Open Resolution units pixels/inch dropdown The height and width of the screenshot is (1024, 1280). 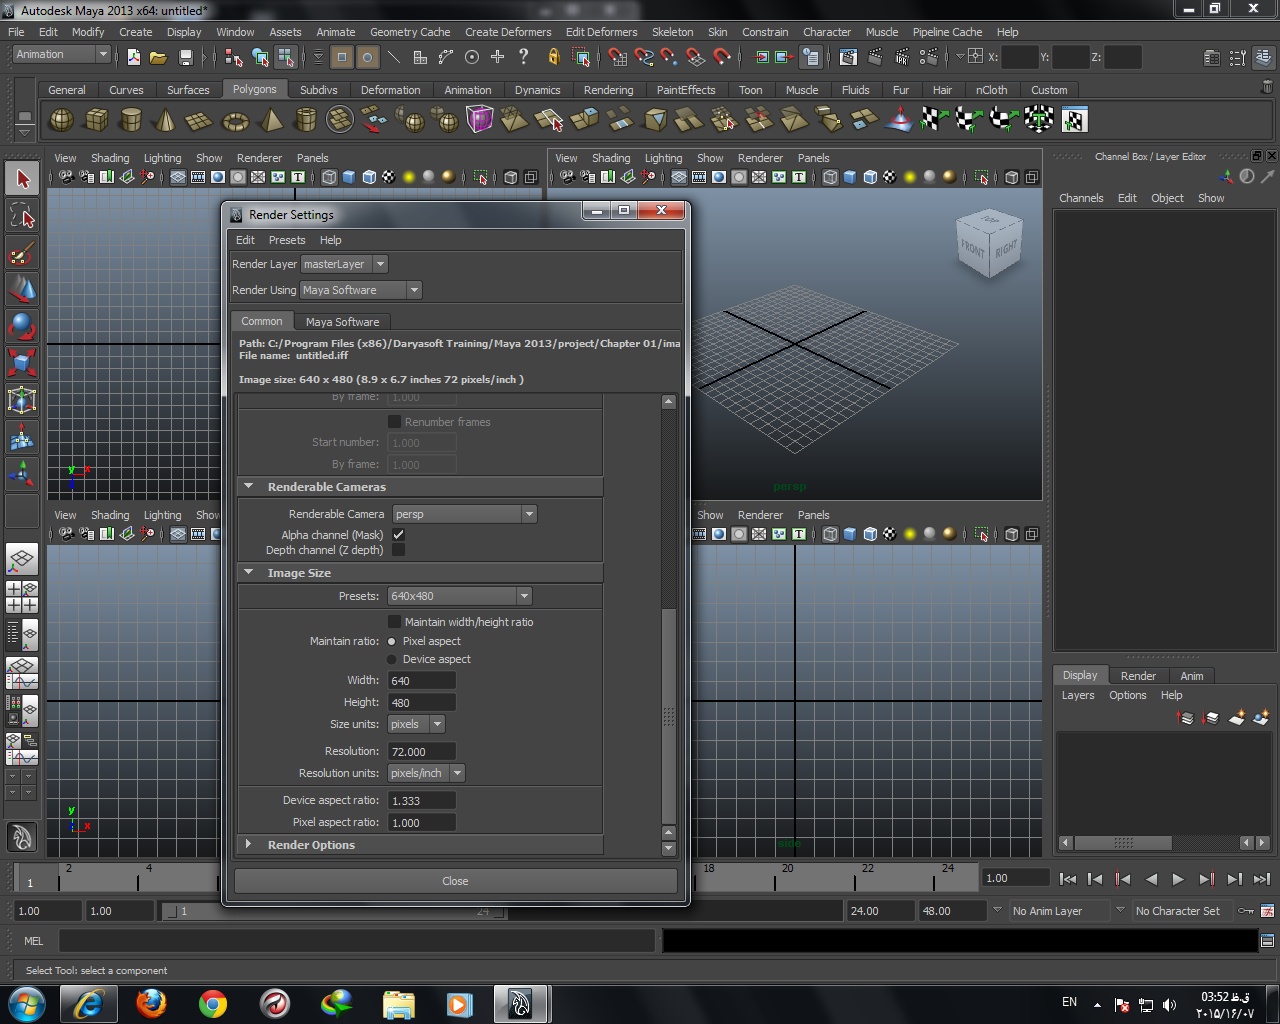(x=426, y=773)
